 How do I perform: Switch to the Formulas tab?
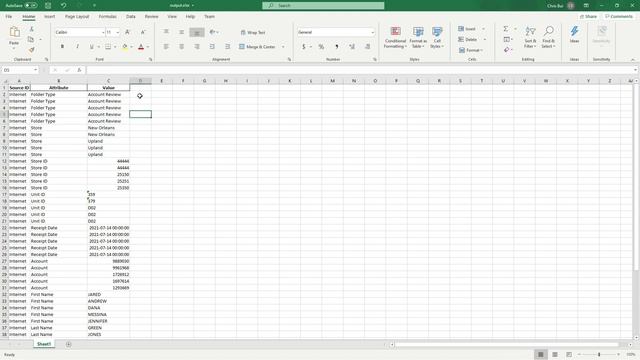click(x=107, y=16)
